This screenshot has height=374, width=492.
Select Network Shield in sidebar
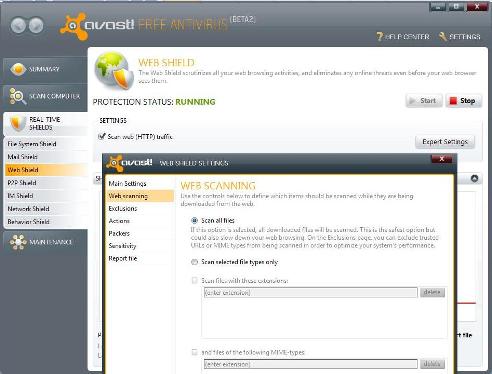[46, 209]
